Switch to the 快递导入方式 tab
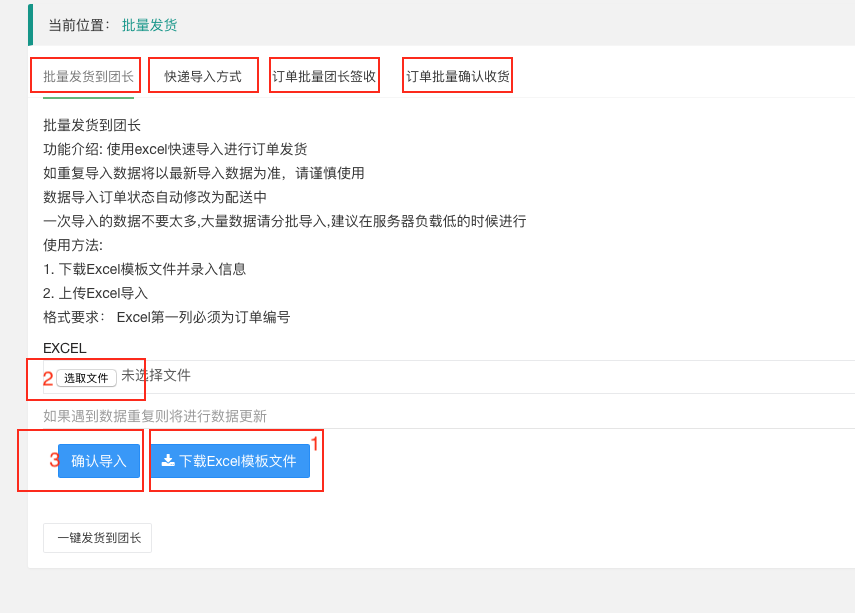This screenshot has width=855, height=613. [x=203, y=76]
